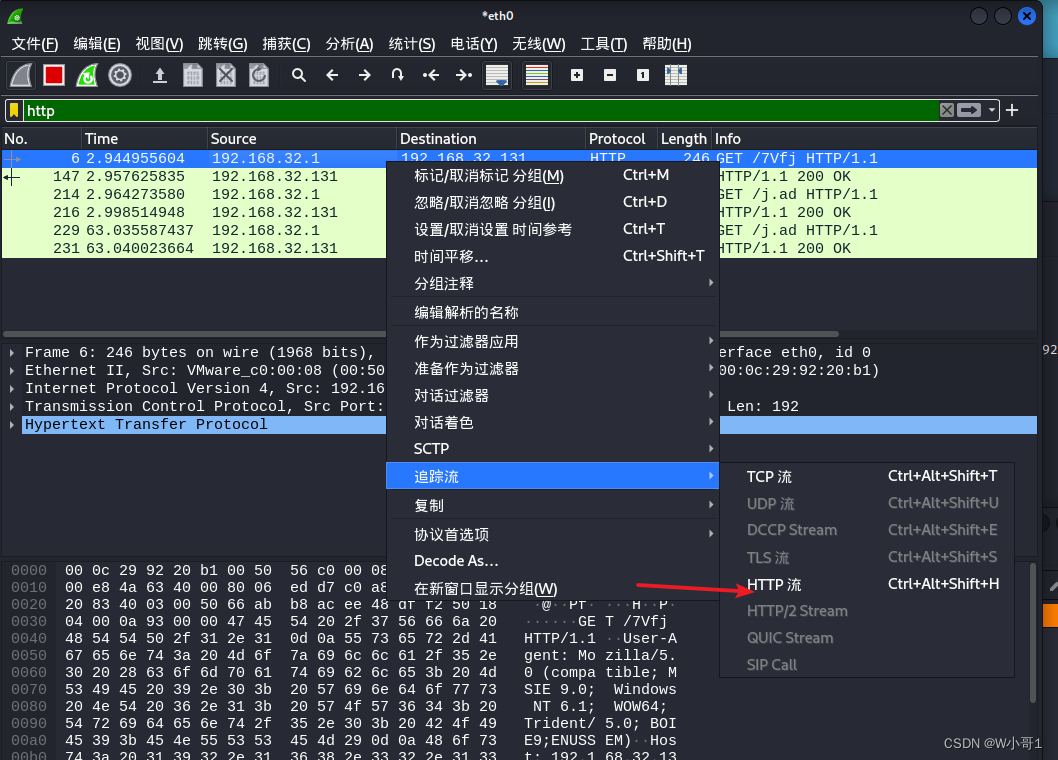Select 时间平移… context menu entry
Screen dimensions: 1058x760
552,256
